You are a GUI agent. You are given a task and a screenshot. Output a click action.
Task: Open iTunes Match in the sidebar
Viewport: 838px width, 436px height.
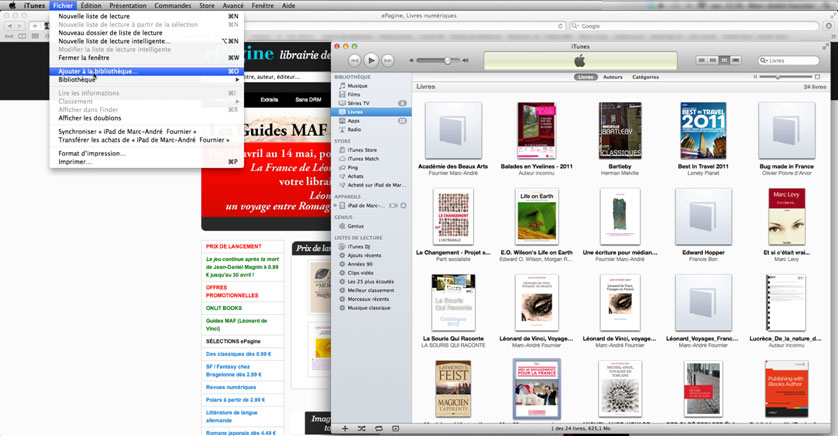[x=363, y=159]
